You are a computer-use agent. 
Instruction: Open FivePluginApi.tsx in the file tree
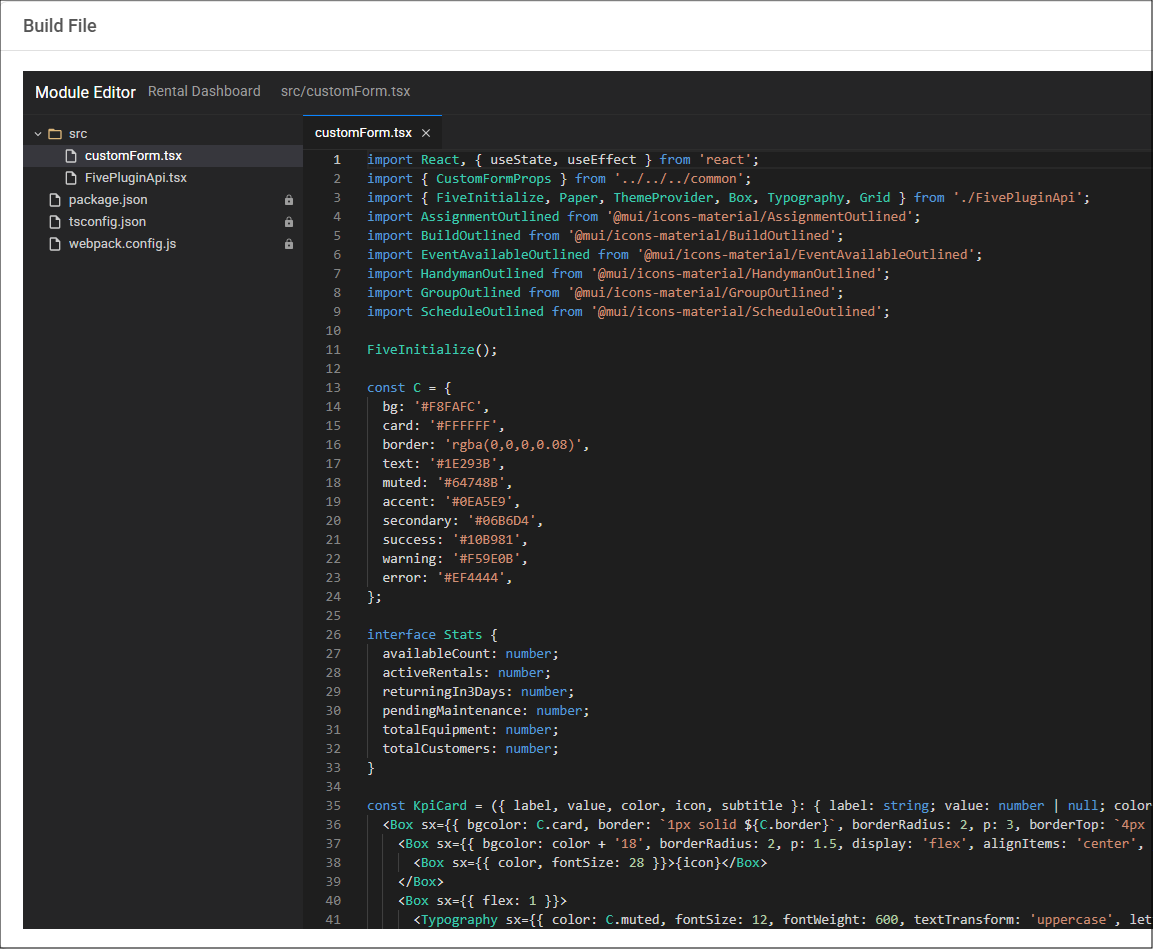coord(163,178)
